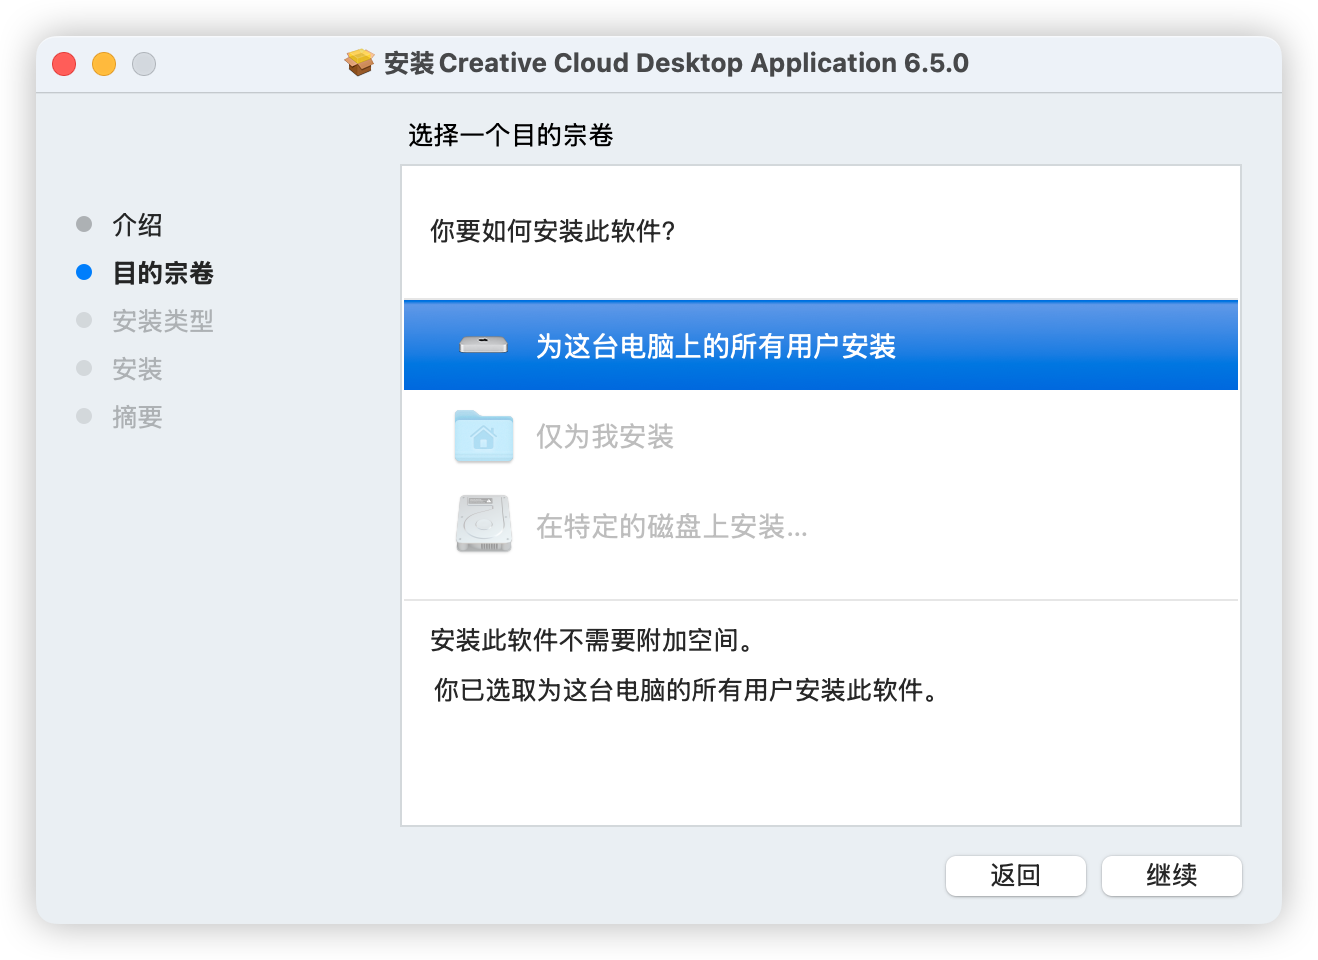
Task: Close the installer window with red button
Action: 64,64
